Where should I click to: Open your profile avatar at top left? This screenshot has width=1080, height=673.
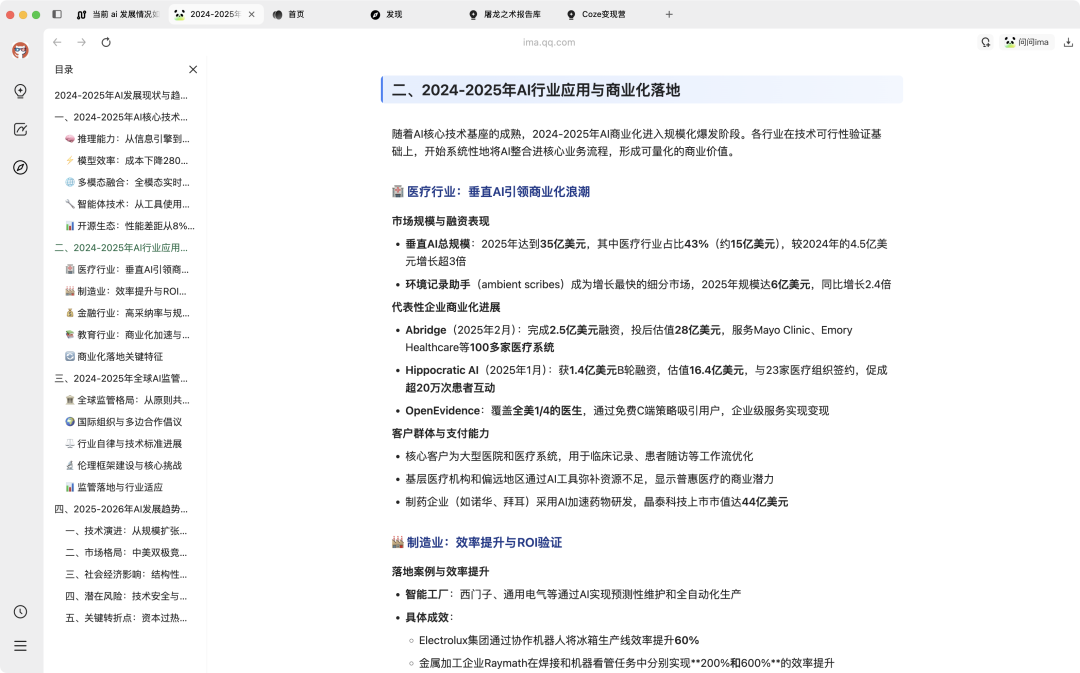(x=20, y=51)
